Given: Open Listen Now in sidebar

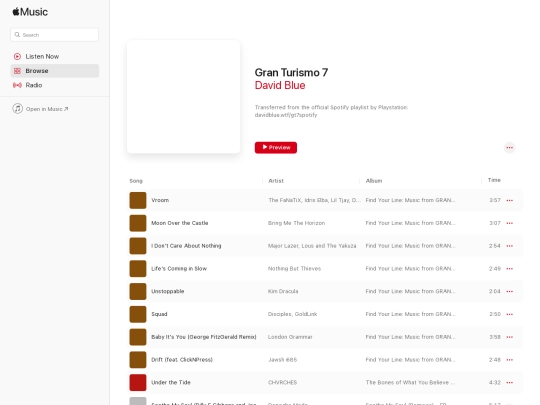Looking at the screenshot, I should pyautogui.click(x=54, y=56).
